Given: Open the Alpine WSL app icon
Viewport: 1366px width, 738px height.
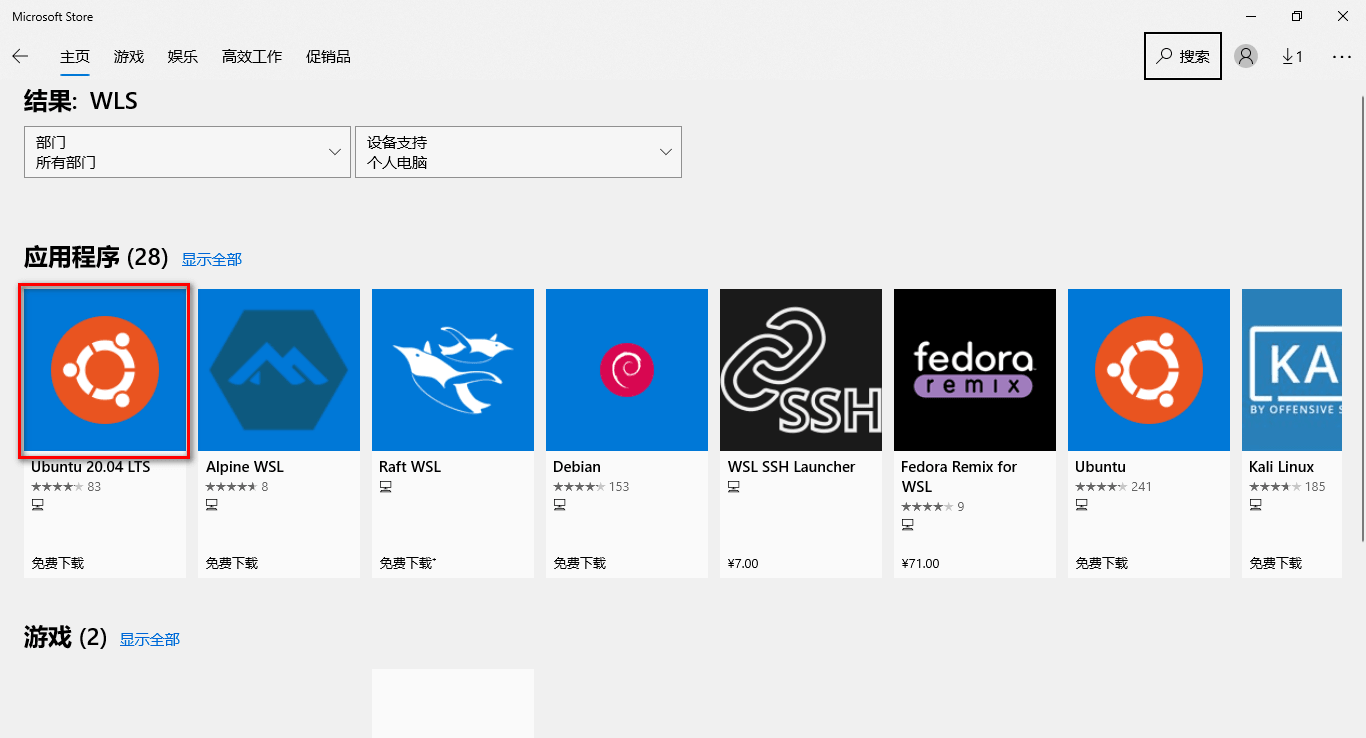Looking at the screenshot, I should coord(279,370).
